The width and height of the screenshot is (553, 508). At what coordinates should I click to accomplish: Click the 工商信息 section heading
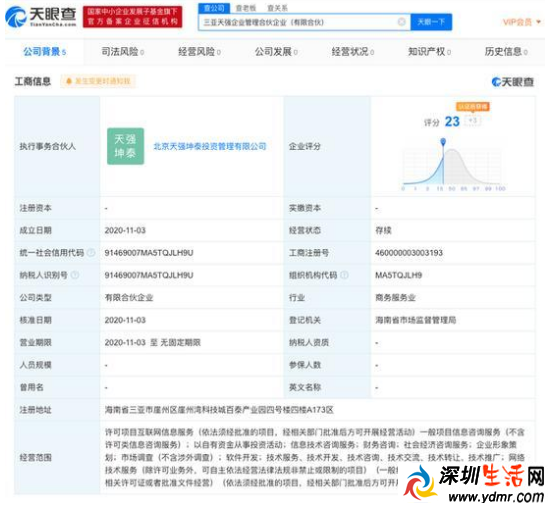pyautogui.click(x=32, y=81)
